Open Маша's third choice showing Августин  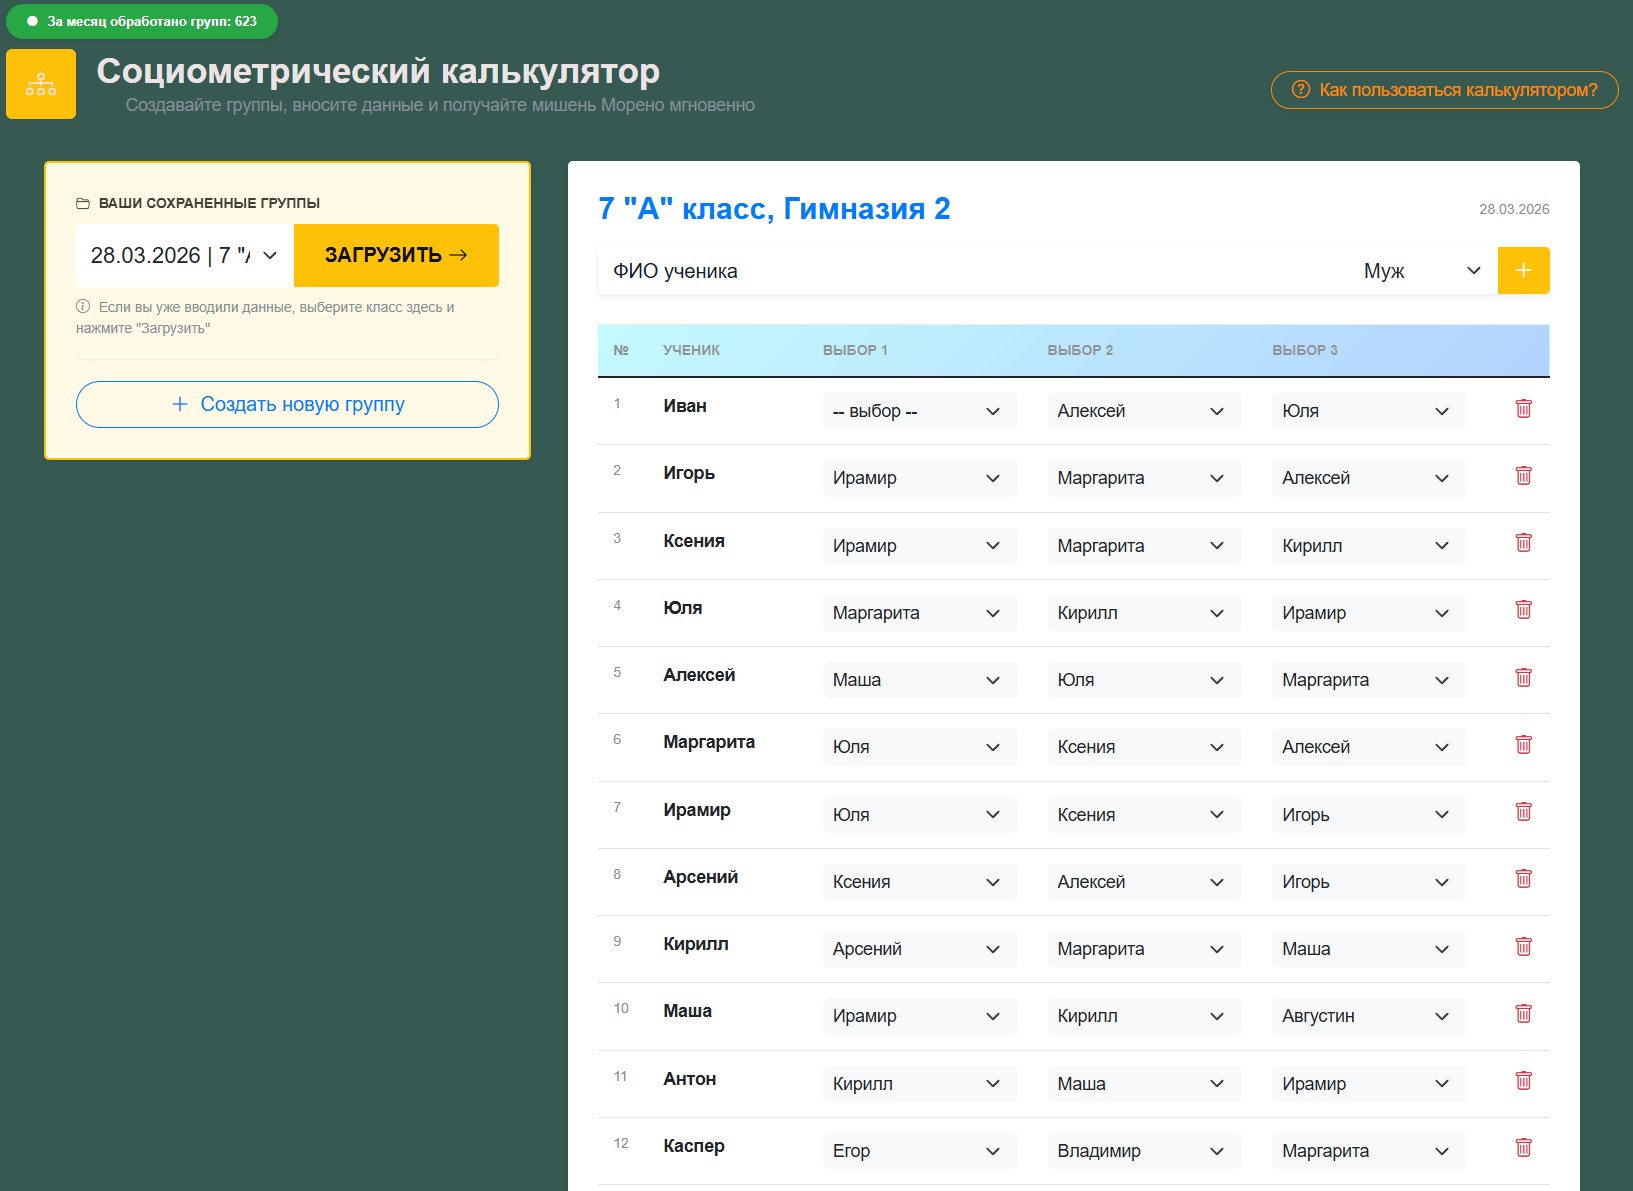click(x=1368, y=1016)
